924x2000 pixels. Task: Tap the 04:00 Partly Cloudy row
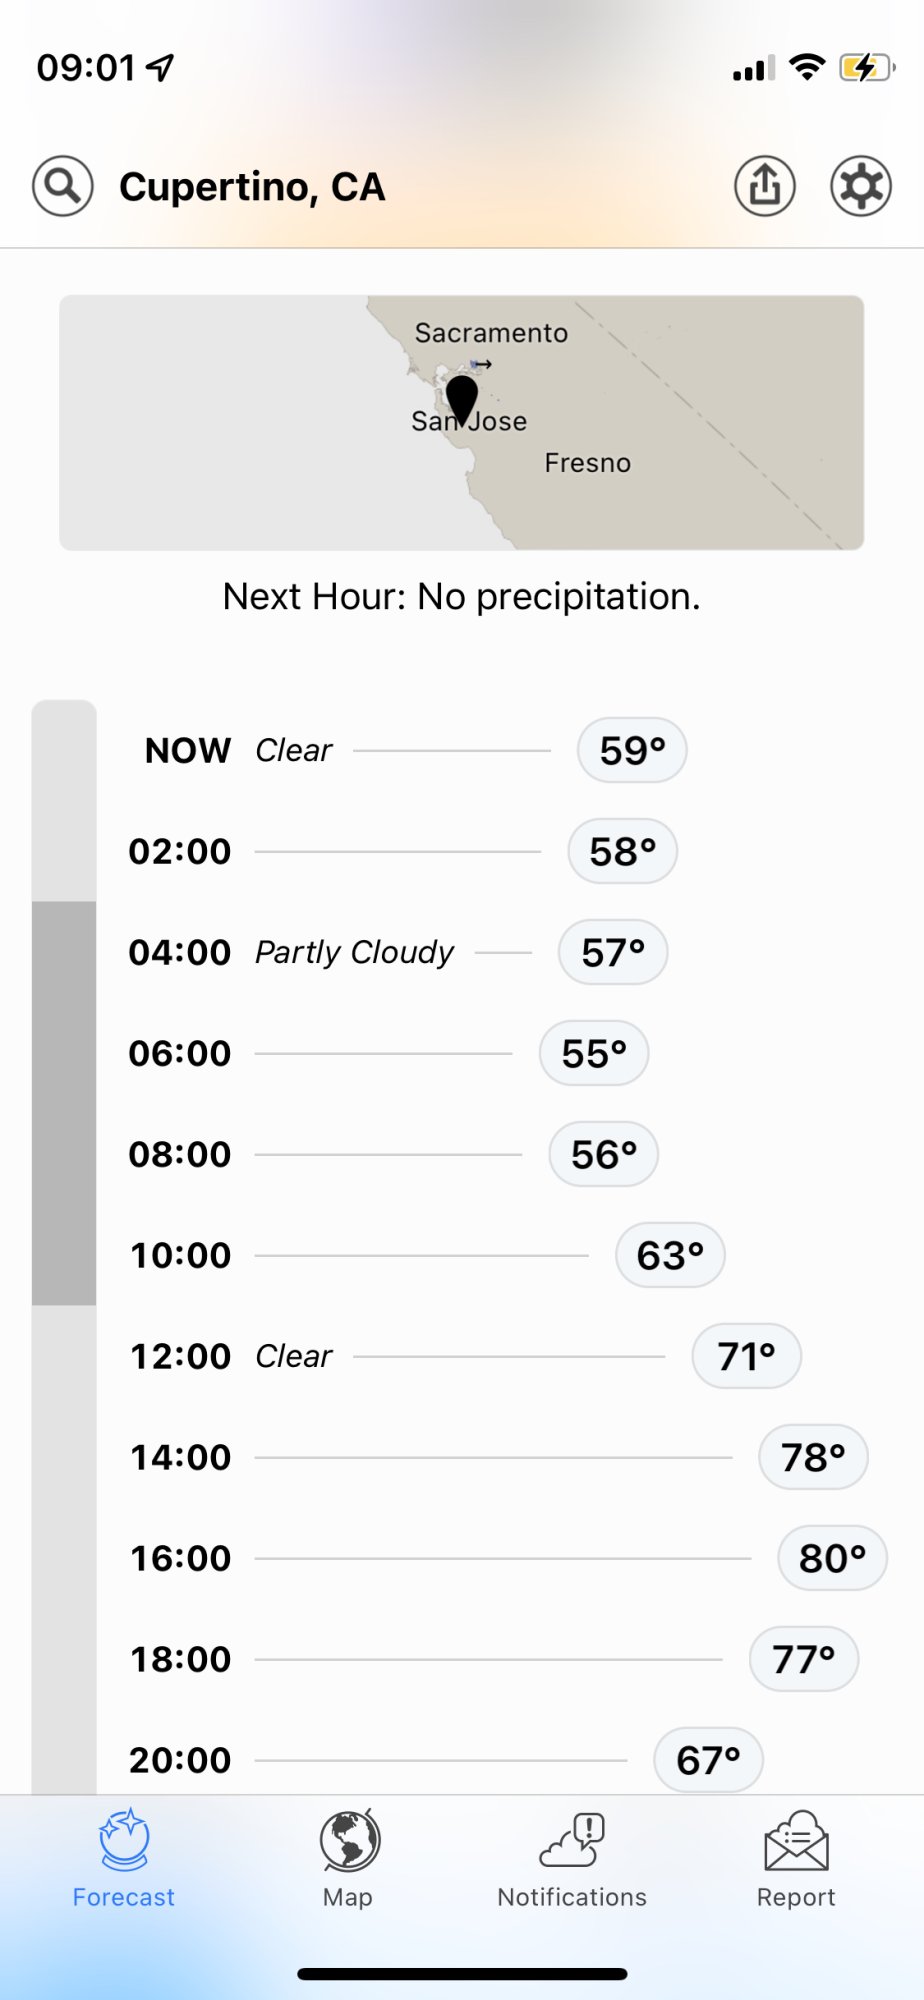tap(354, 952)
